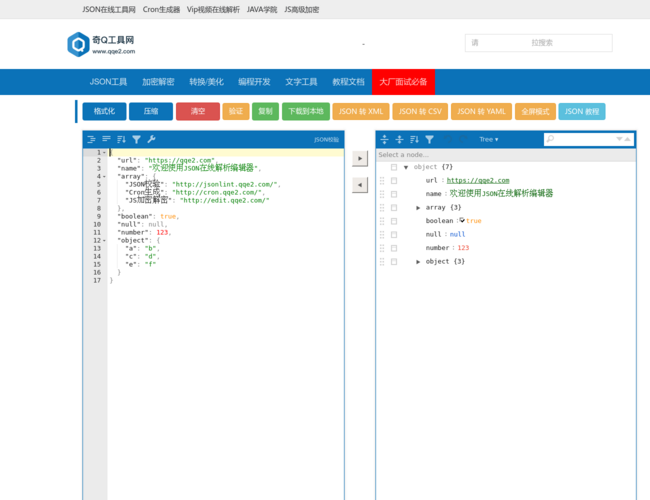Copy JSON to the tree with right arrow button

pos(360,158)
